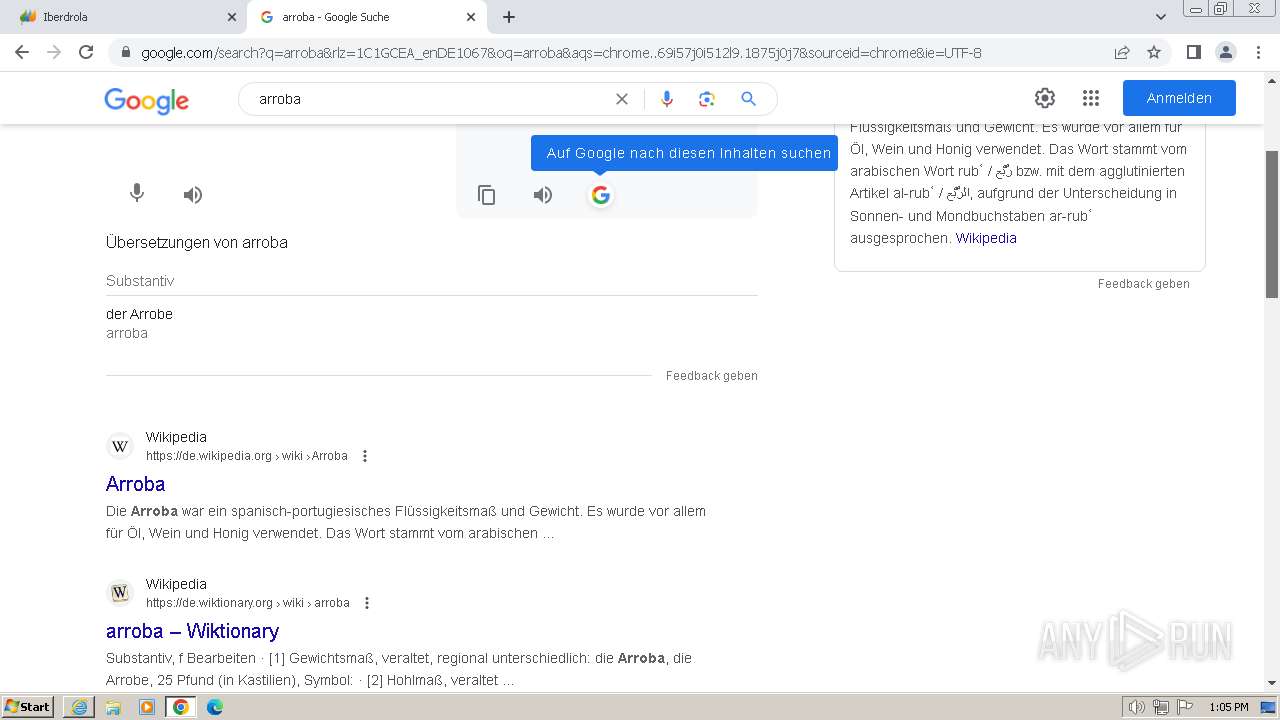
Task: Open the share page icon in the address bar
Action: tap(1122, 52)
